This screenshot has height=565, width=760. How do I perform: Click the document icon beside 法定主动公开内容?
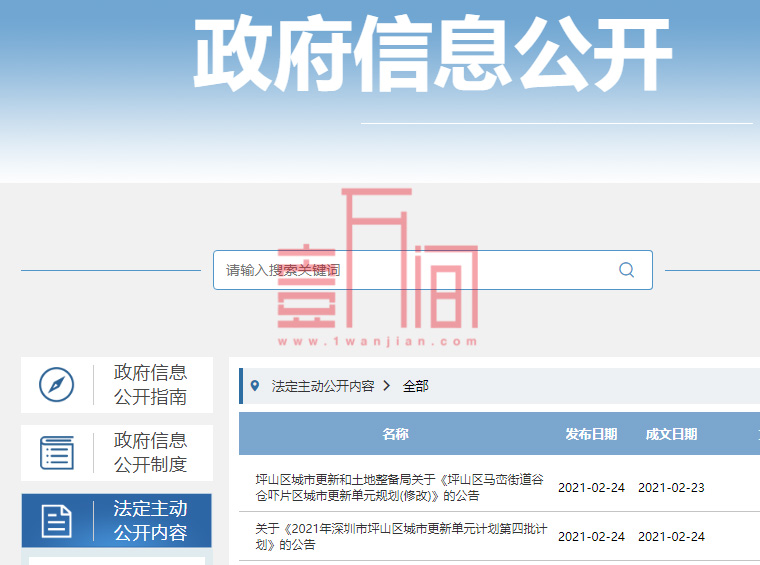(57, 521)
